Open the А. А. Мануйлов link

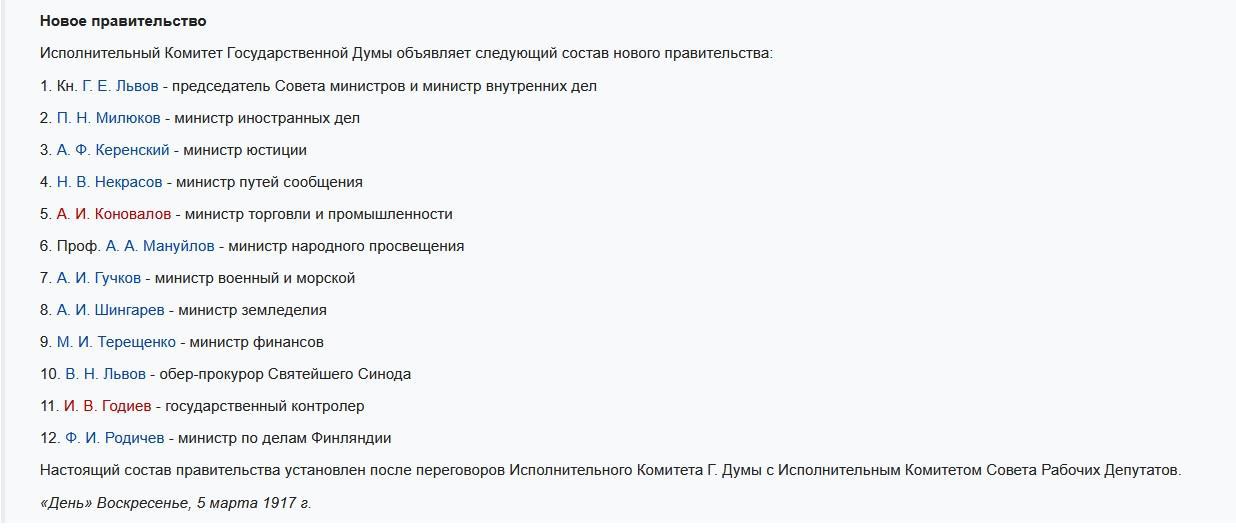[160, 246]
